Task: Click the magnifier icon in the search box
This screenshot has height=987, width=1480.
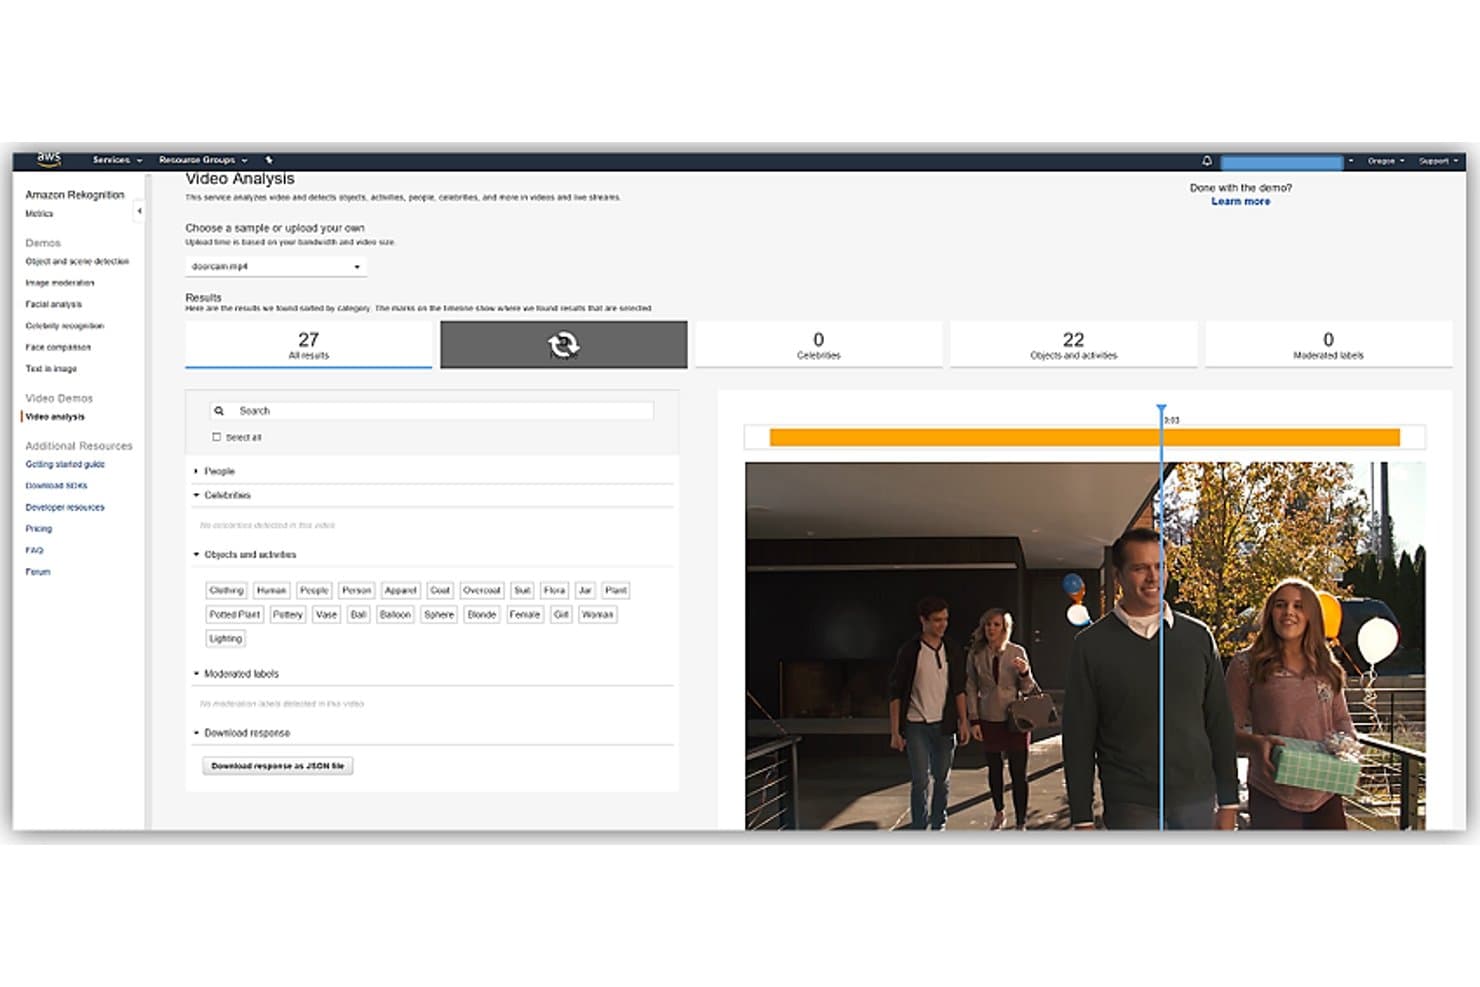Action: 219,411
